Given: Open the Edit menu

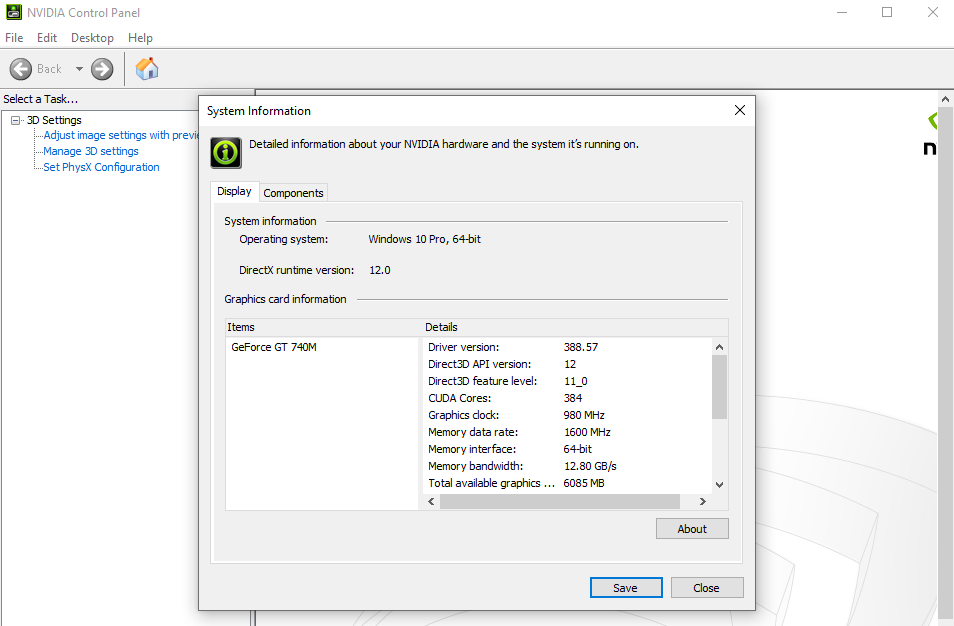Looking at the screenshot, I should click(47, 38).
